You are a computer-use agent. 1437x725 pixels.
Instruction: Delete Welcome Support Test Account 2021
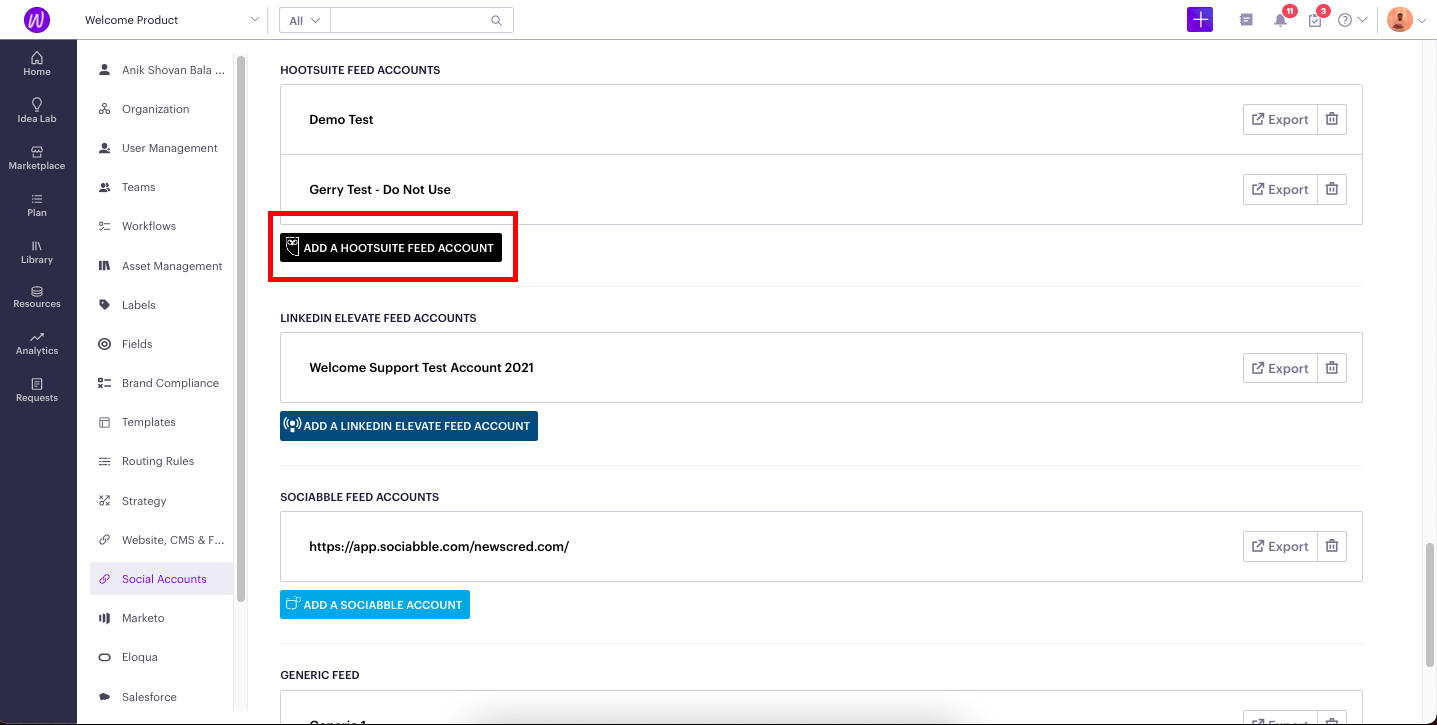1332,368
